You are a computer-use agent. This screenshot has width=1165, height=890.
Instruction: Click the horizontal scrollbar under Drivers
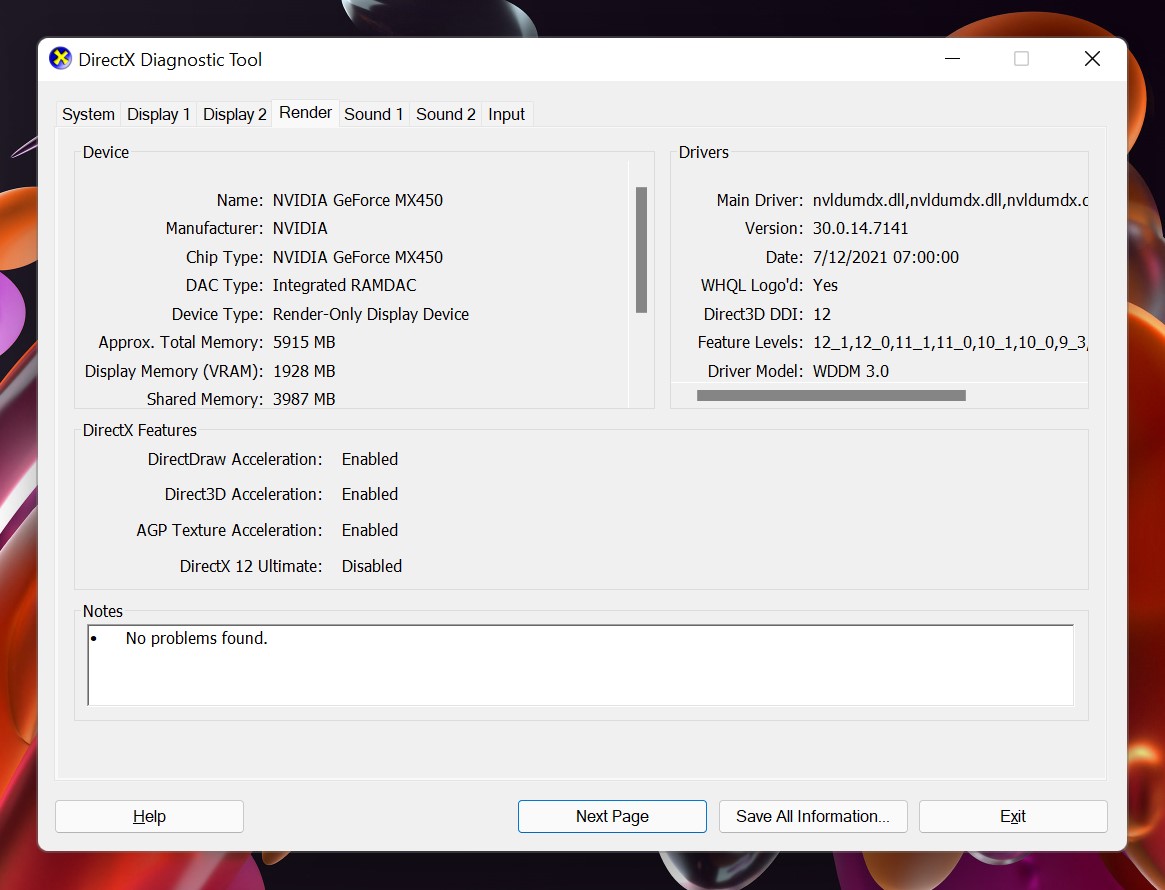click(831, 395)
